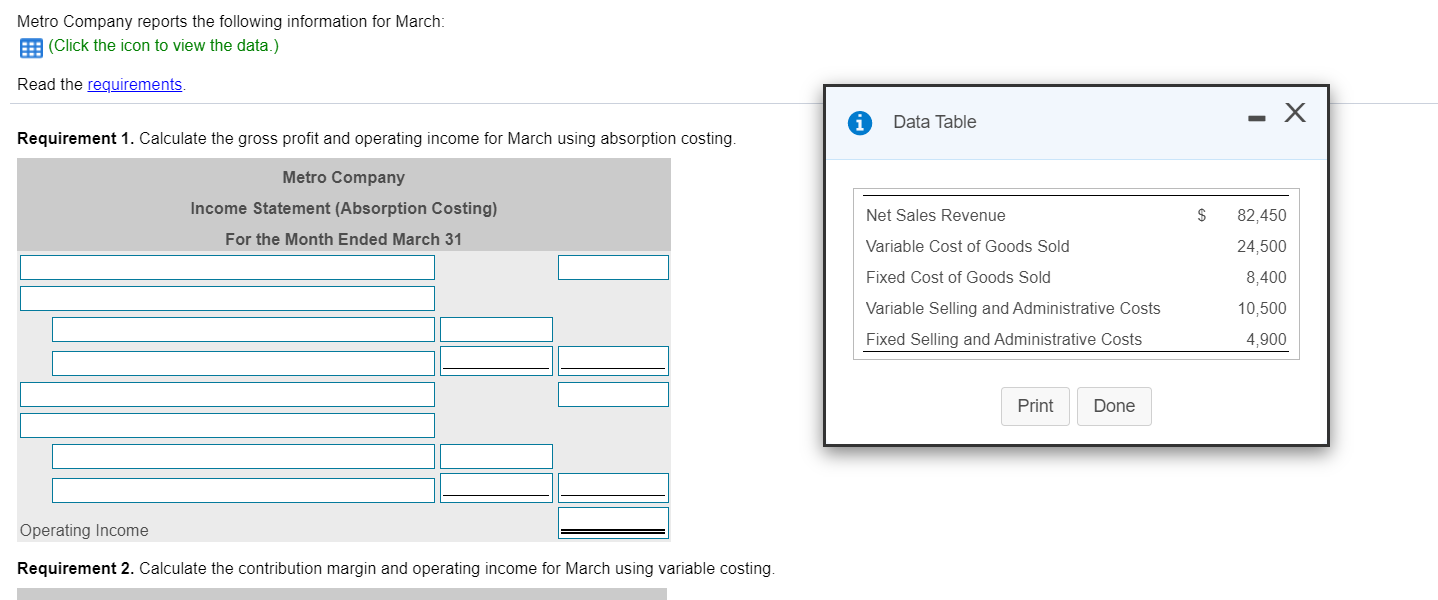The width and height of the screenshot is (1438, 600).
Task: Select the first account title field of the statement
Action: point(227,267)
